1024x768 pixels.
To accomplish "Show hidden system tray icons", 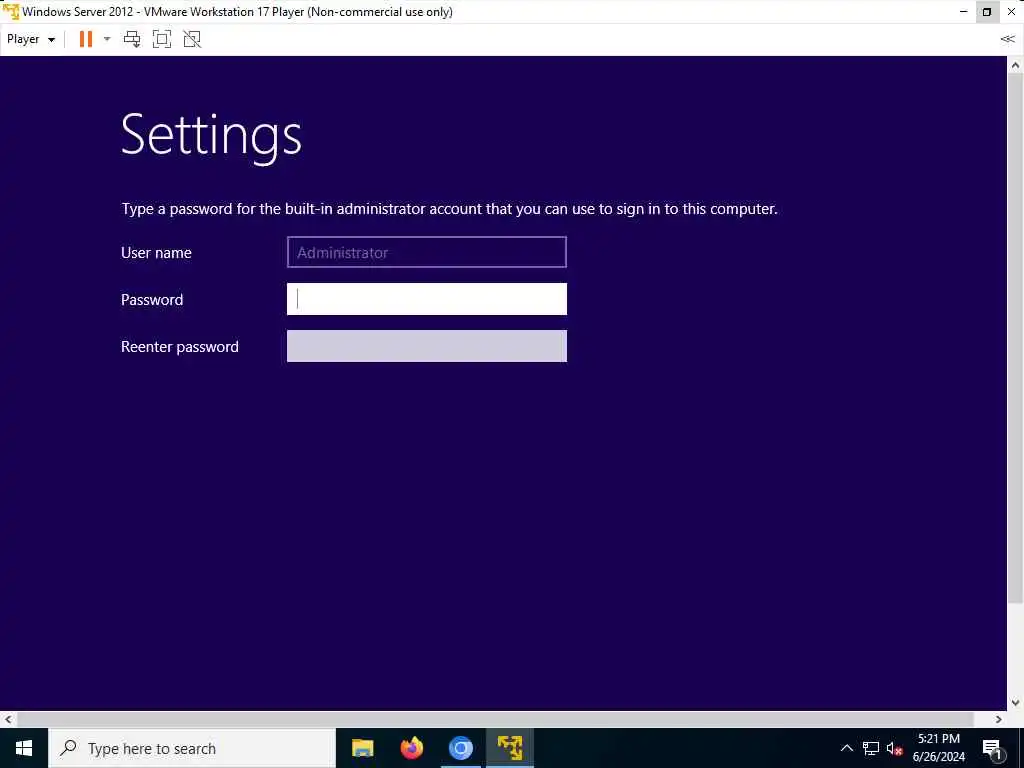I will (x=846, y=748).
